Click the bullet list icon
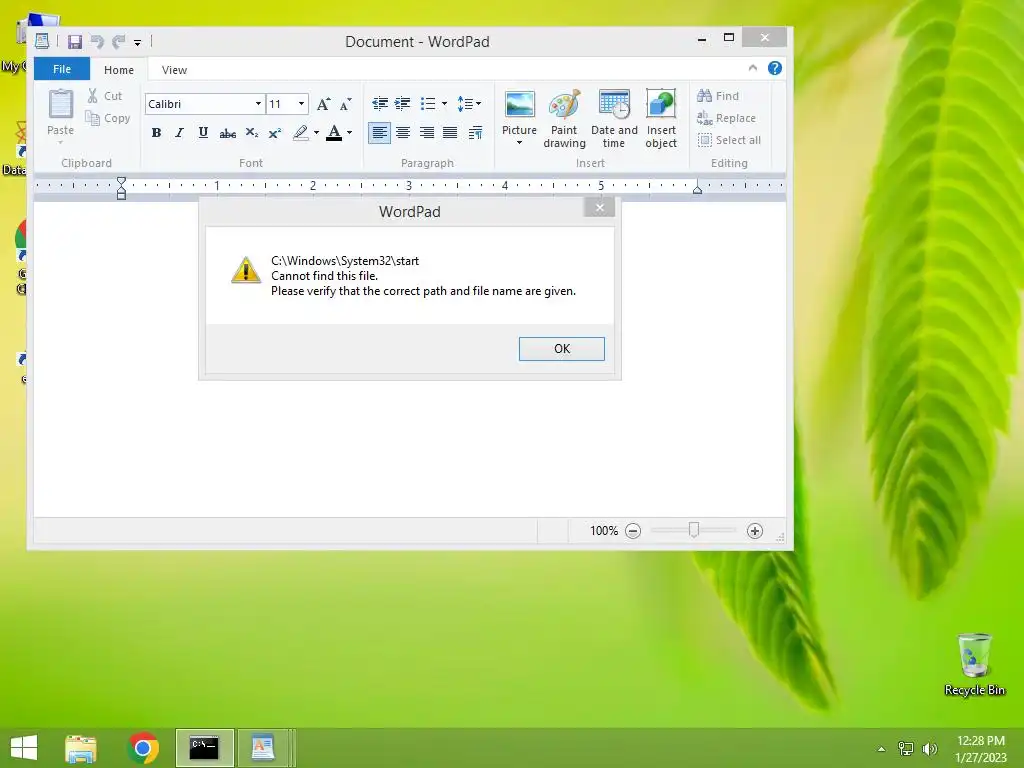 [428, 104]
